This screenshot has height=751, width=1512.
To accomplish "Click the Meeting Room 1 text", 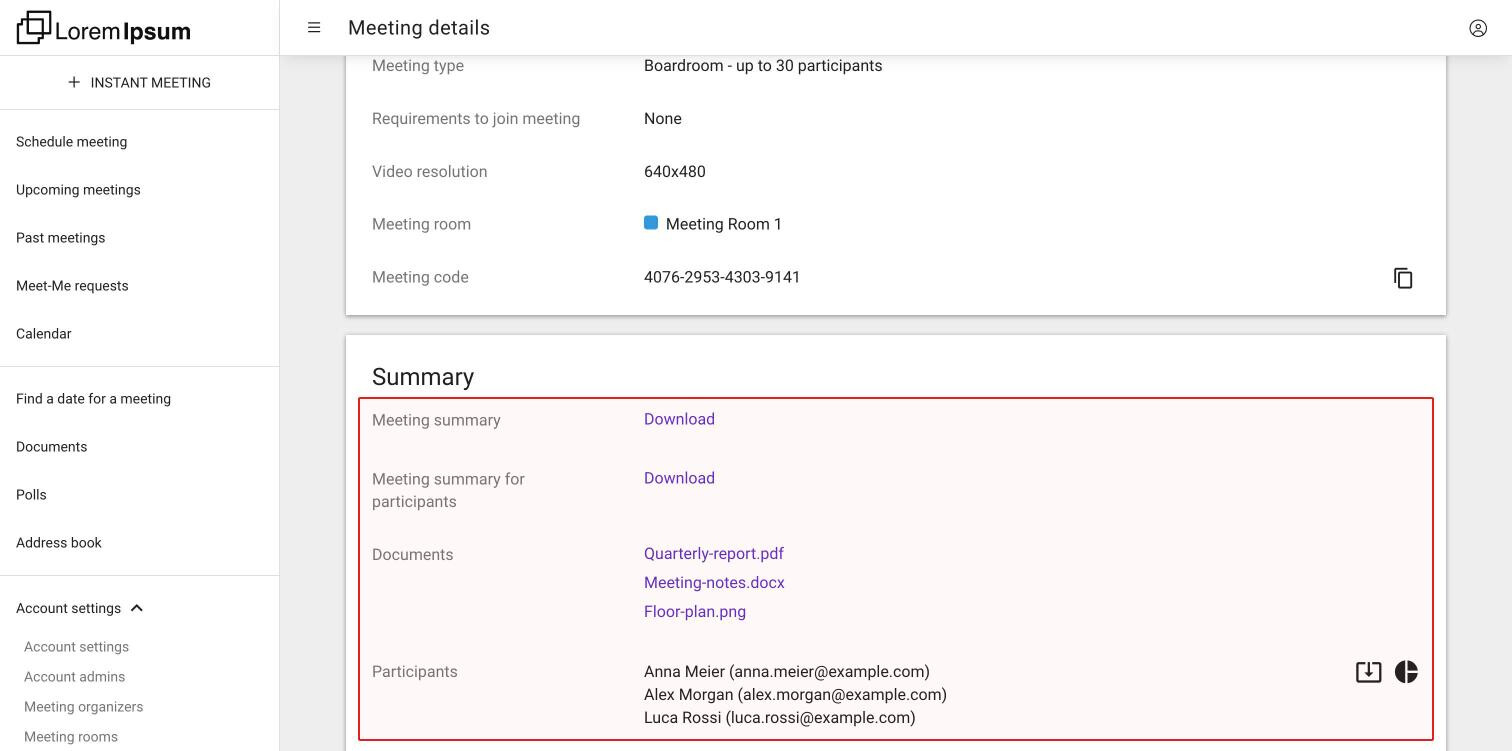I will tap(724, 224).
